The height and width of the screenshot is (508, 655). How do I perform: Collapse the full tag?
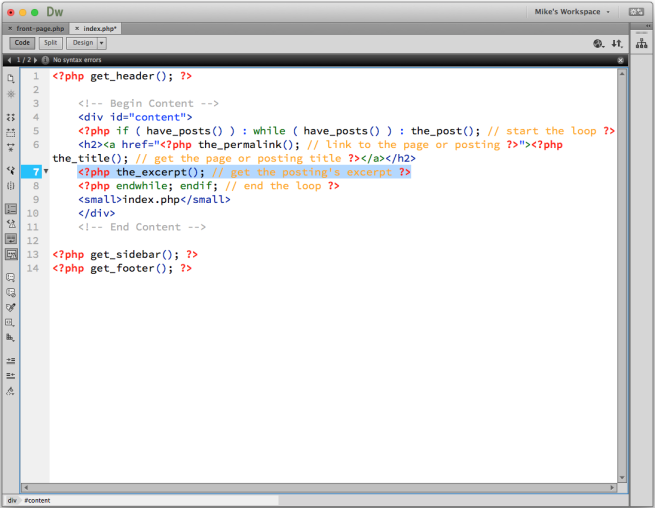(x=11, y=117)
